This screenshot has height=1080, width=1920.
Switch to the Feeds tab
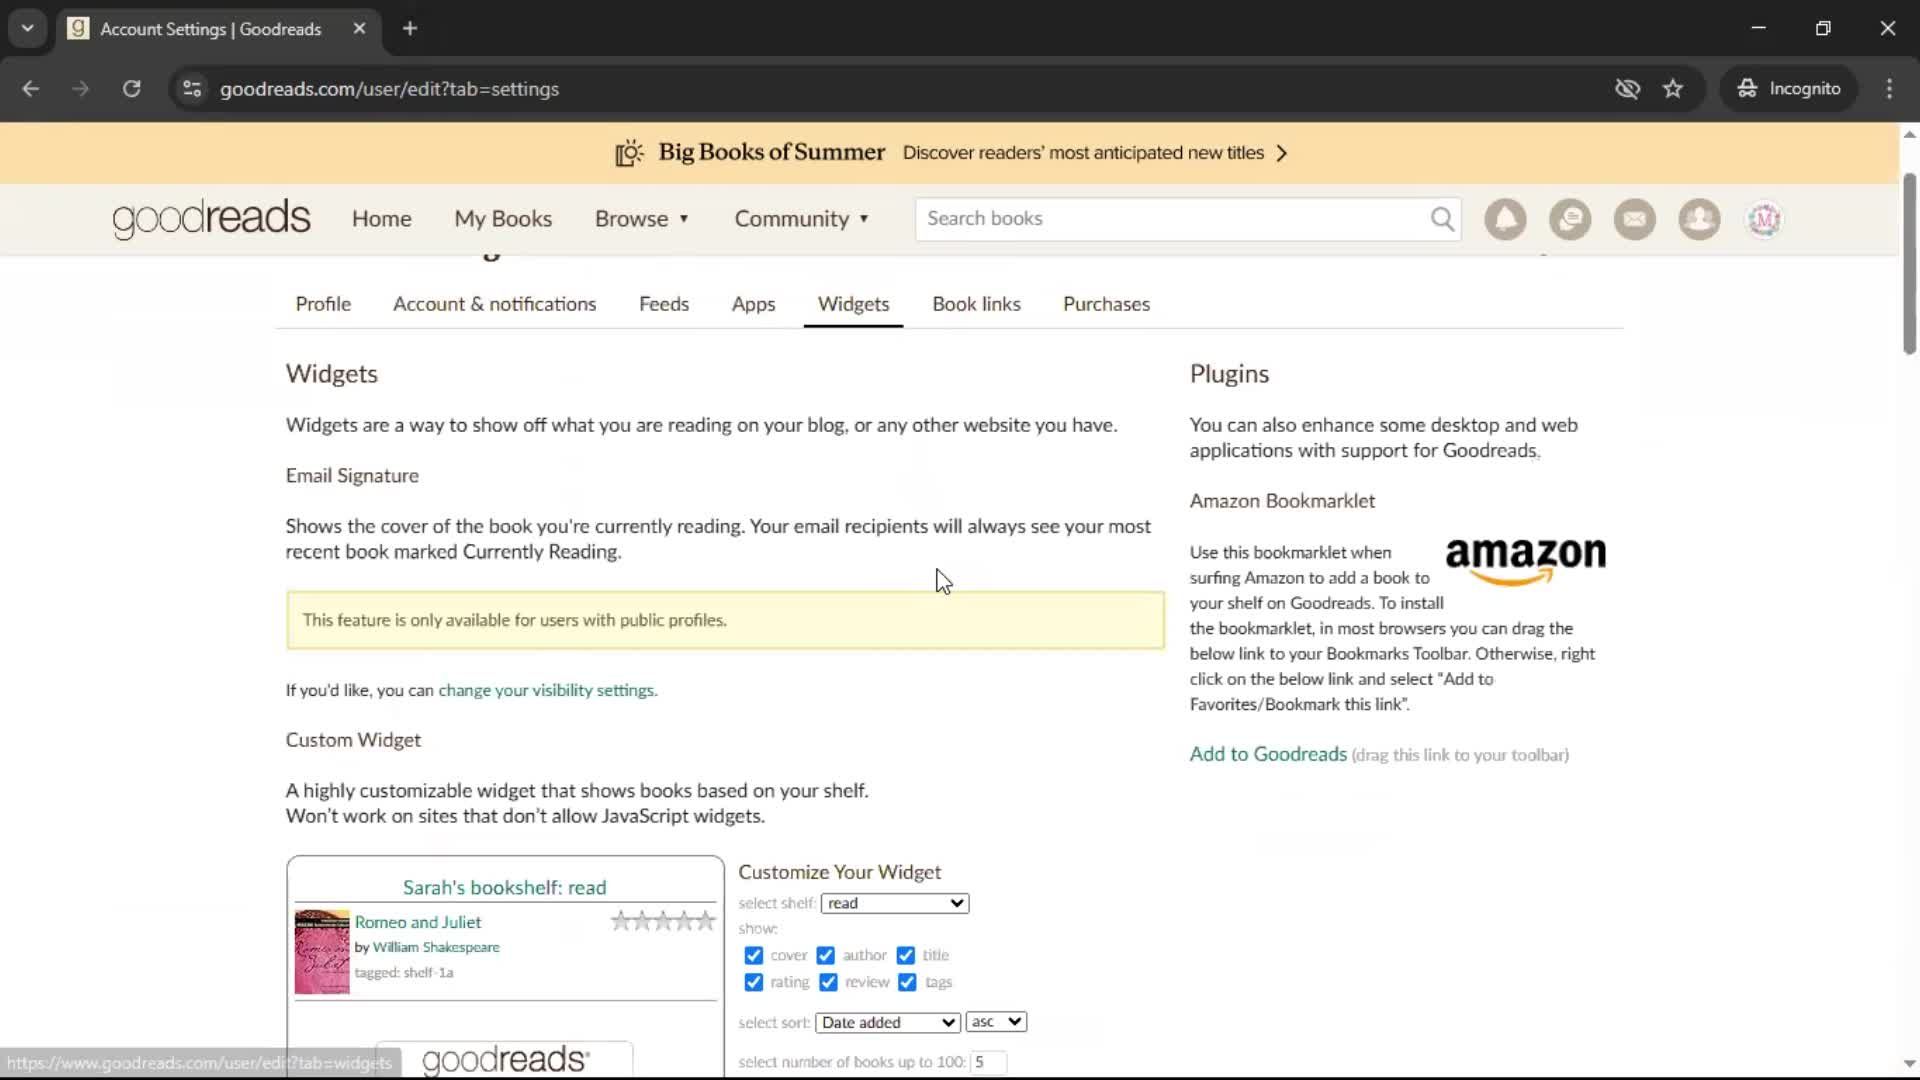pos(664,304)
